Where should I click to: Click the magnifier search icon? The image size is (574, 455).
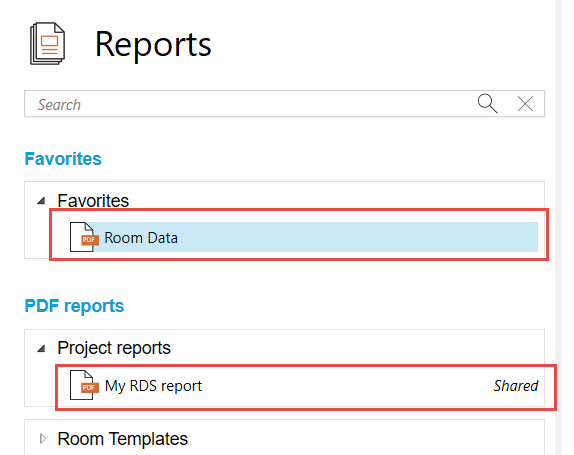pyautogui.click(x=488, y=104)
